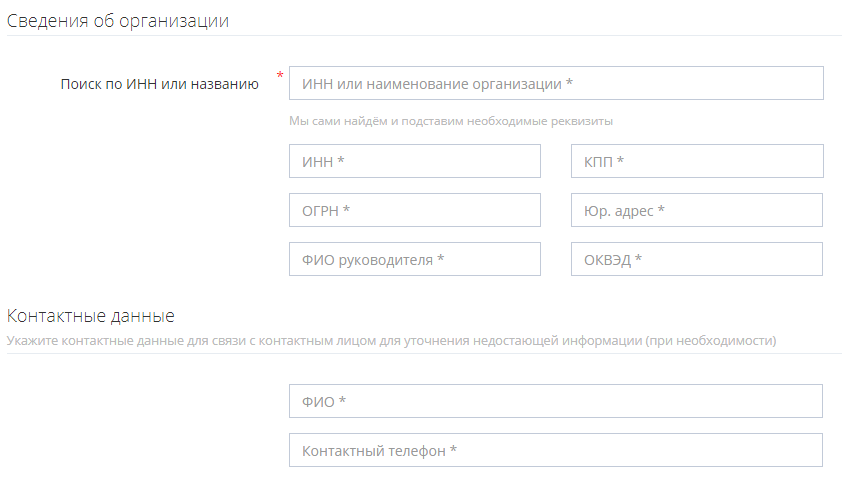Focus the ИНН input field
Viewport: 842px width, 496px height.
(414, 161)
